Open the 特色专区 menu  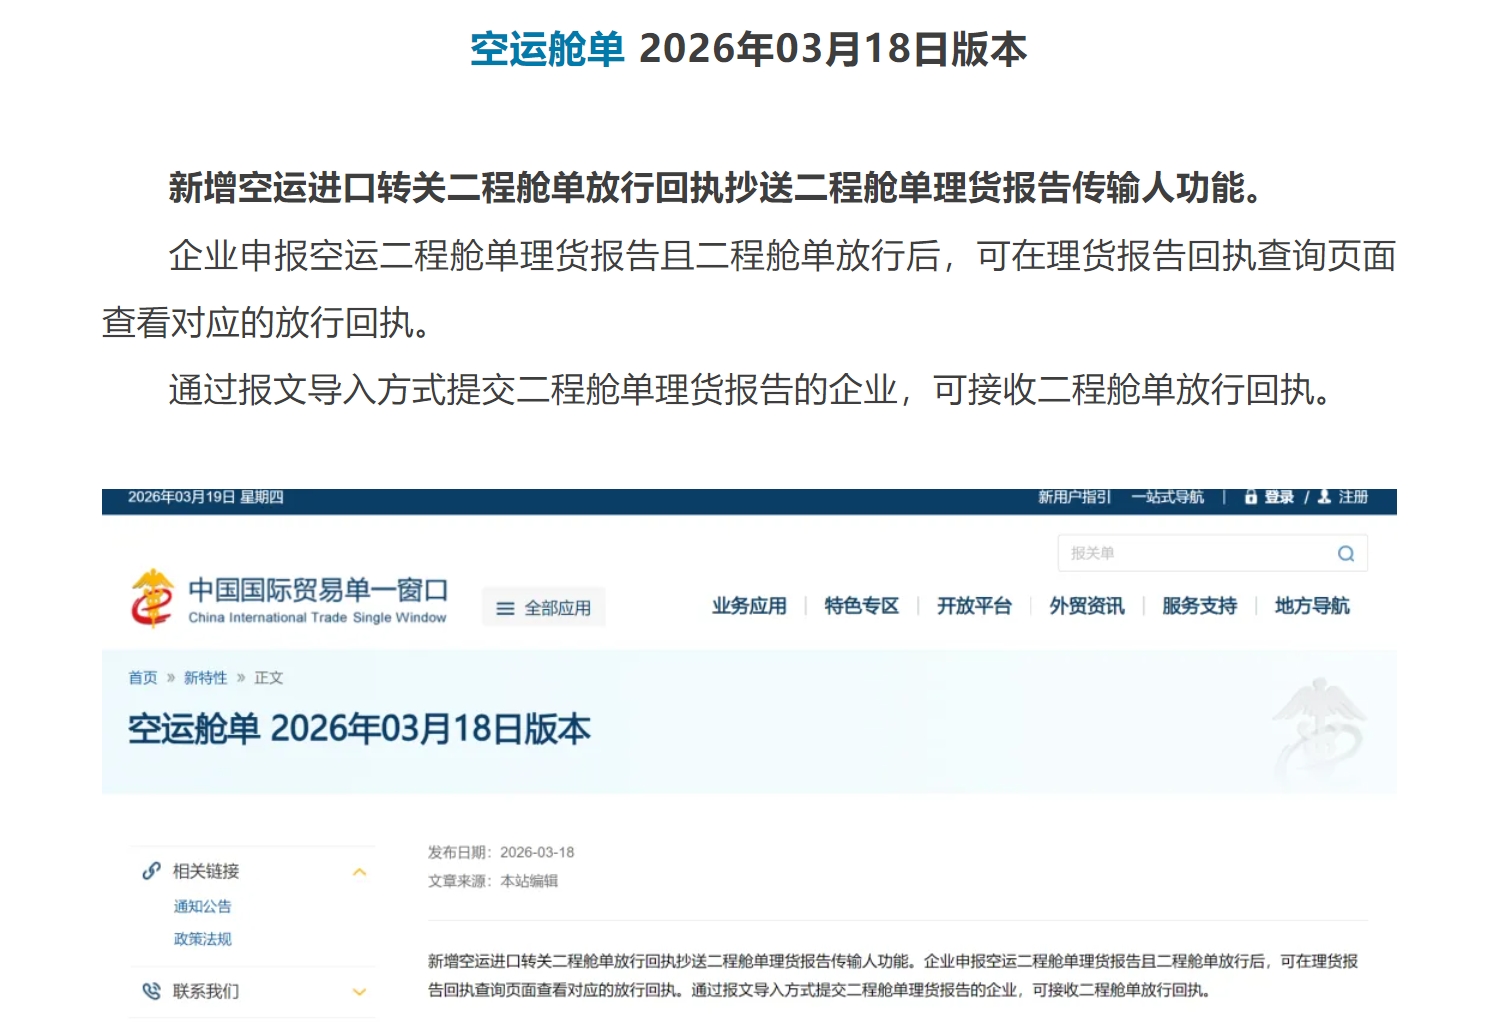(x=861, y=606)
